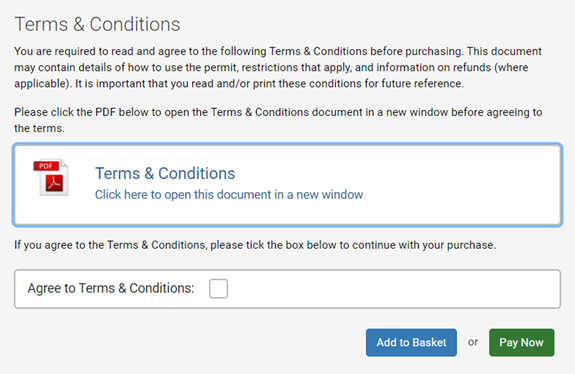Click the Adobe Acrobat logo on the document icon
Viewport: 575px width, 374px height.
click(x=54, y=183)
